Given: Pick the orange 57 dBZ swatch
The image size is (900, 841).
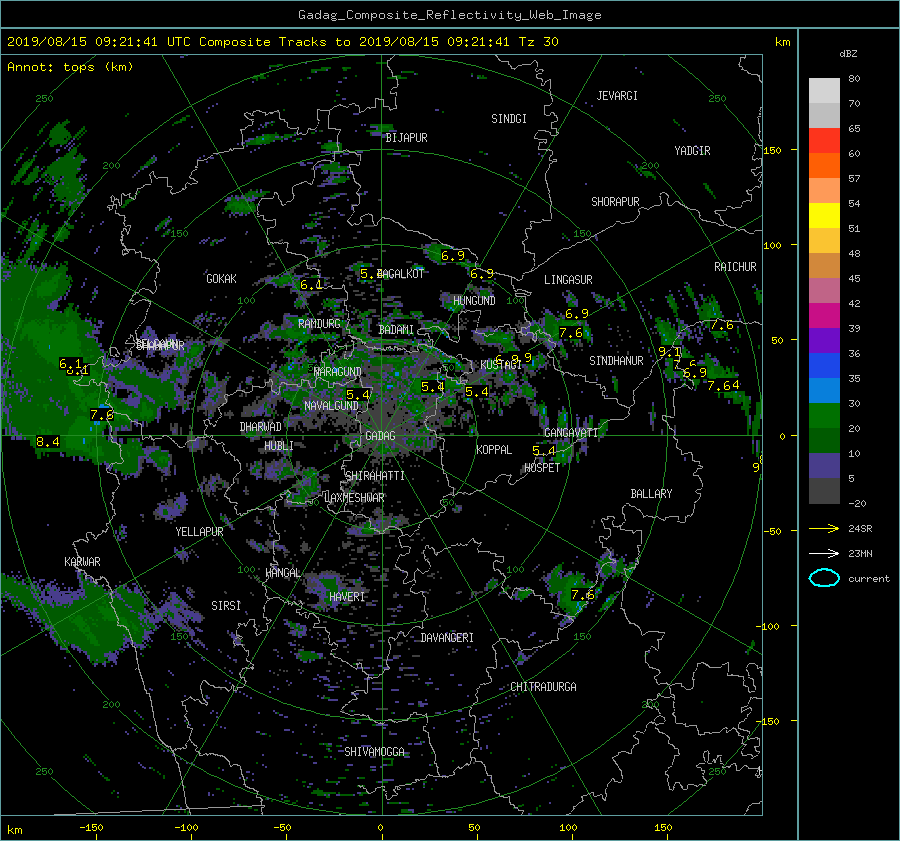Looking at the screenshot, I should click(824, 166).
